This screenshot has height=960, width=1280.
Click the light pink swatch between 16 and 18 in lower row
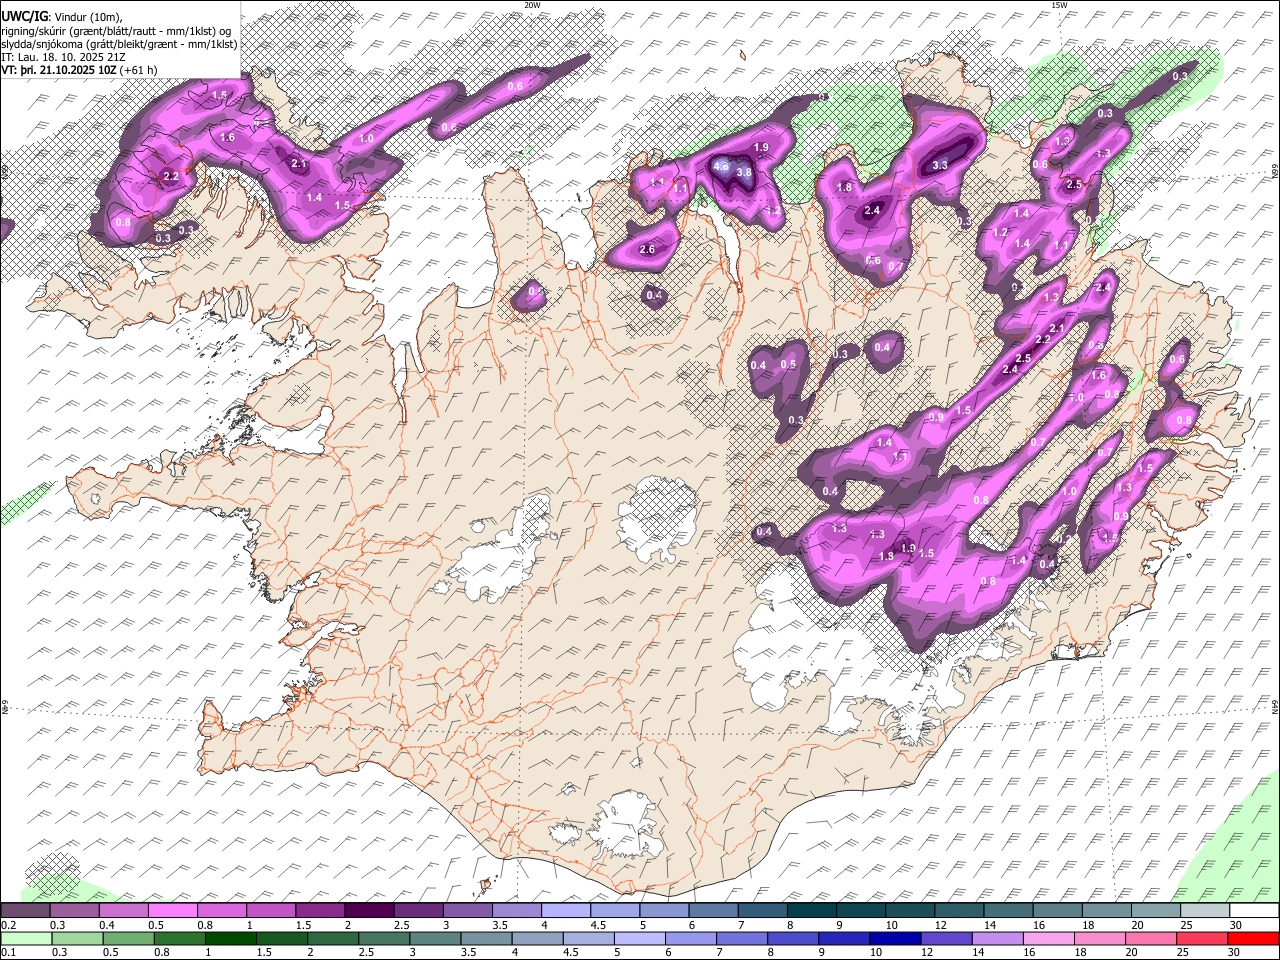(1049, 938)
